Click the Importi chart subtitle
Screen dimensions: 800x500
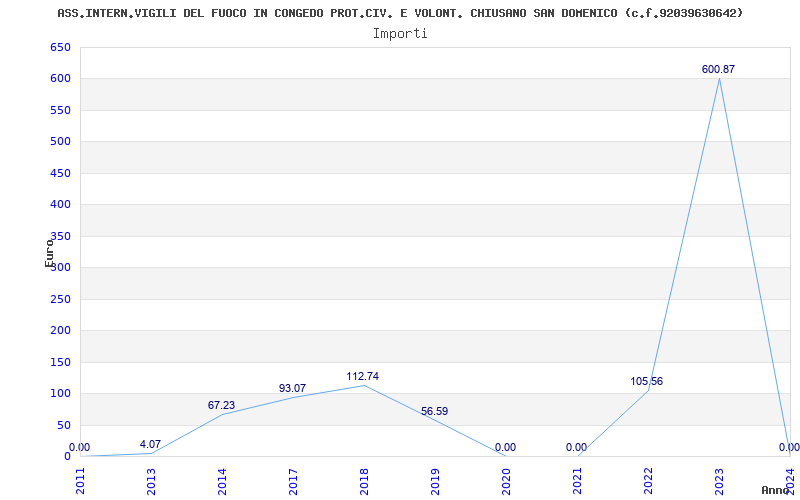[x=400, y=33]
